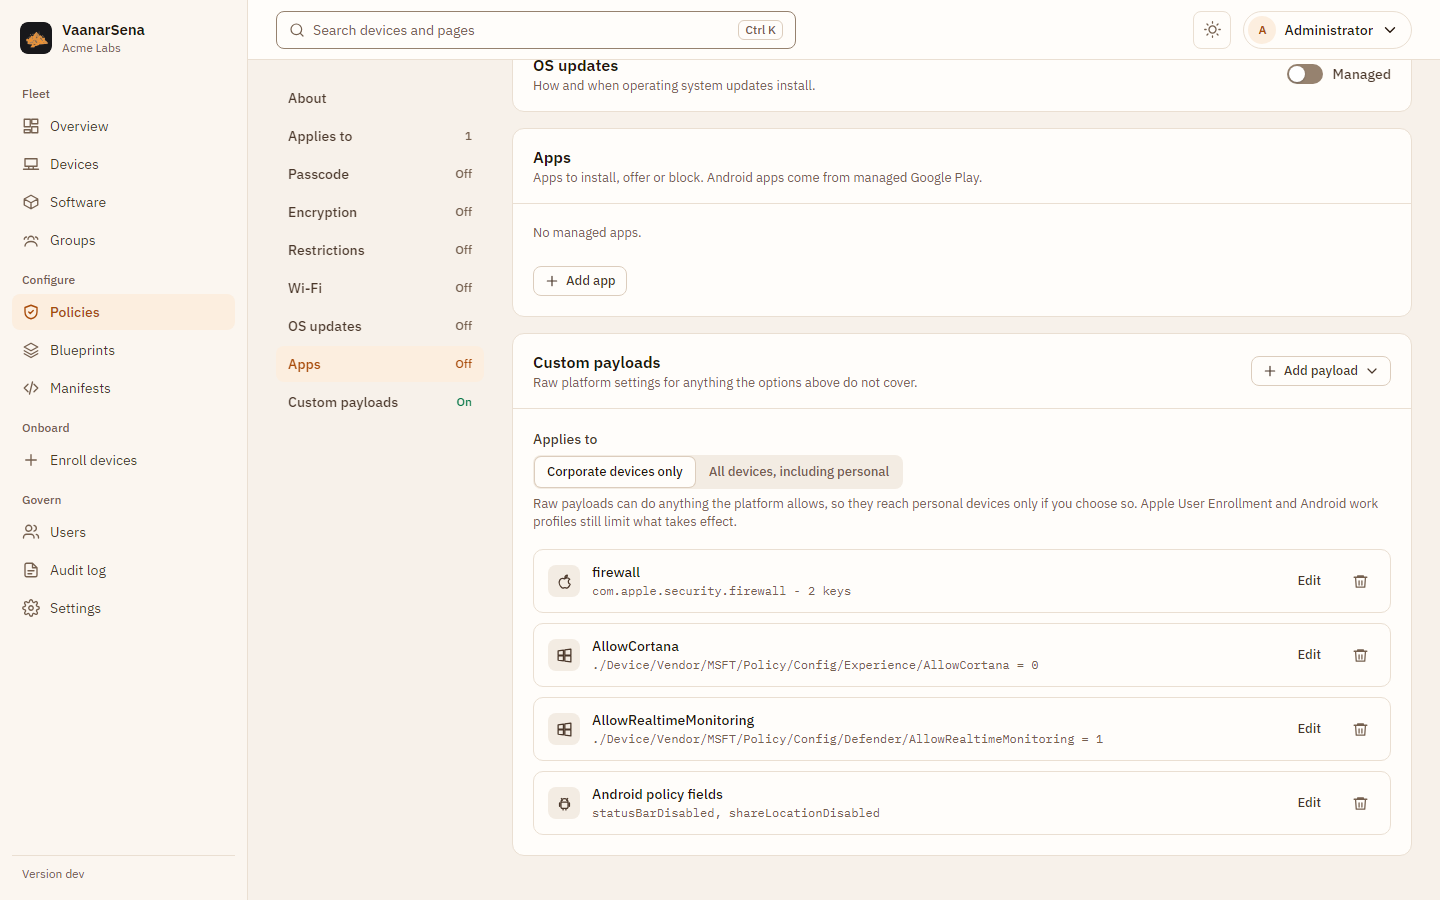Viewport: 1440px width, 900px height.
Task: Open the Software section
Action: pos(123,202)
